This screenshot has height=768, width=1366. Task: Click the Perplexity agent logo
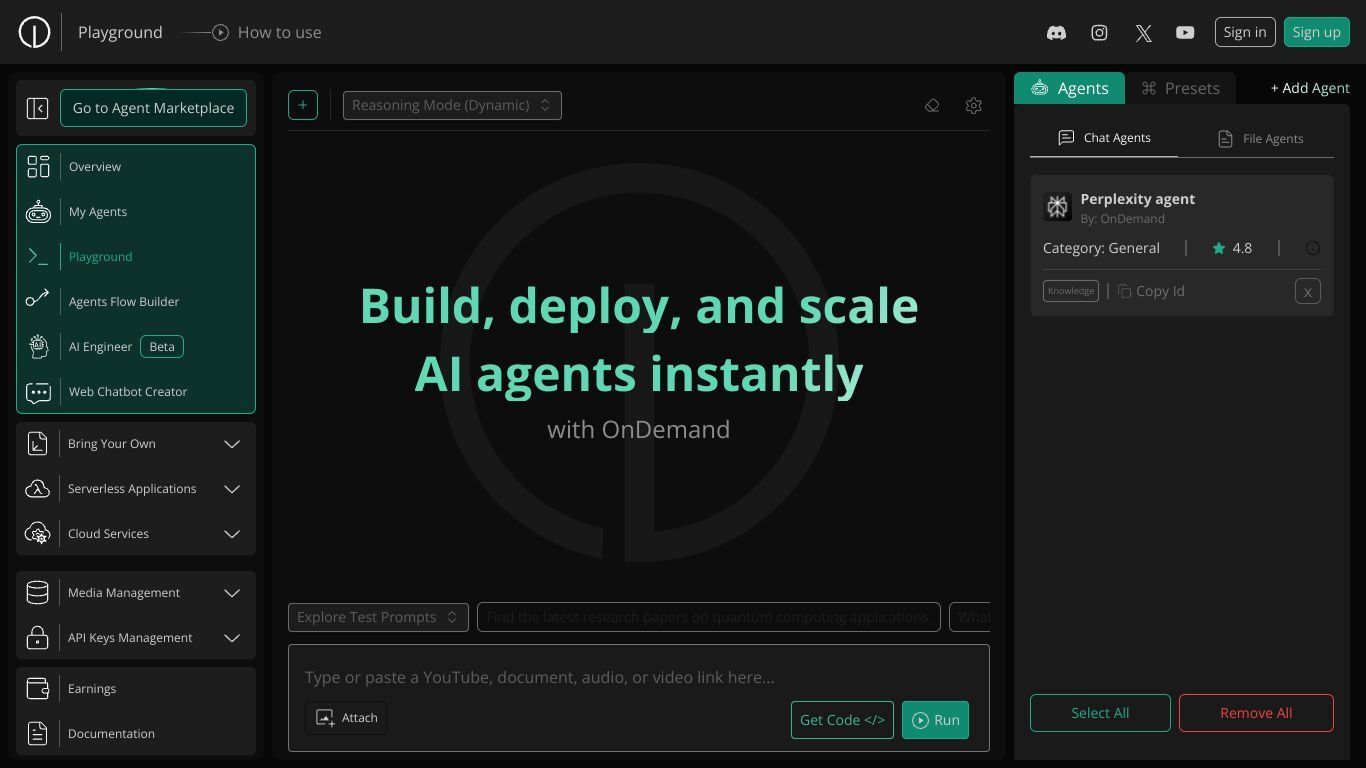tap(1057, 207)
